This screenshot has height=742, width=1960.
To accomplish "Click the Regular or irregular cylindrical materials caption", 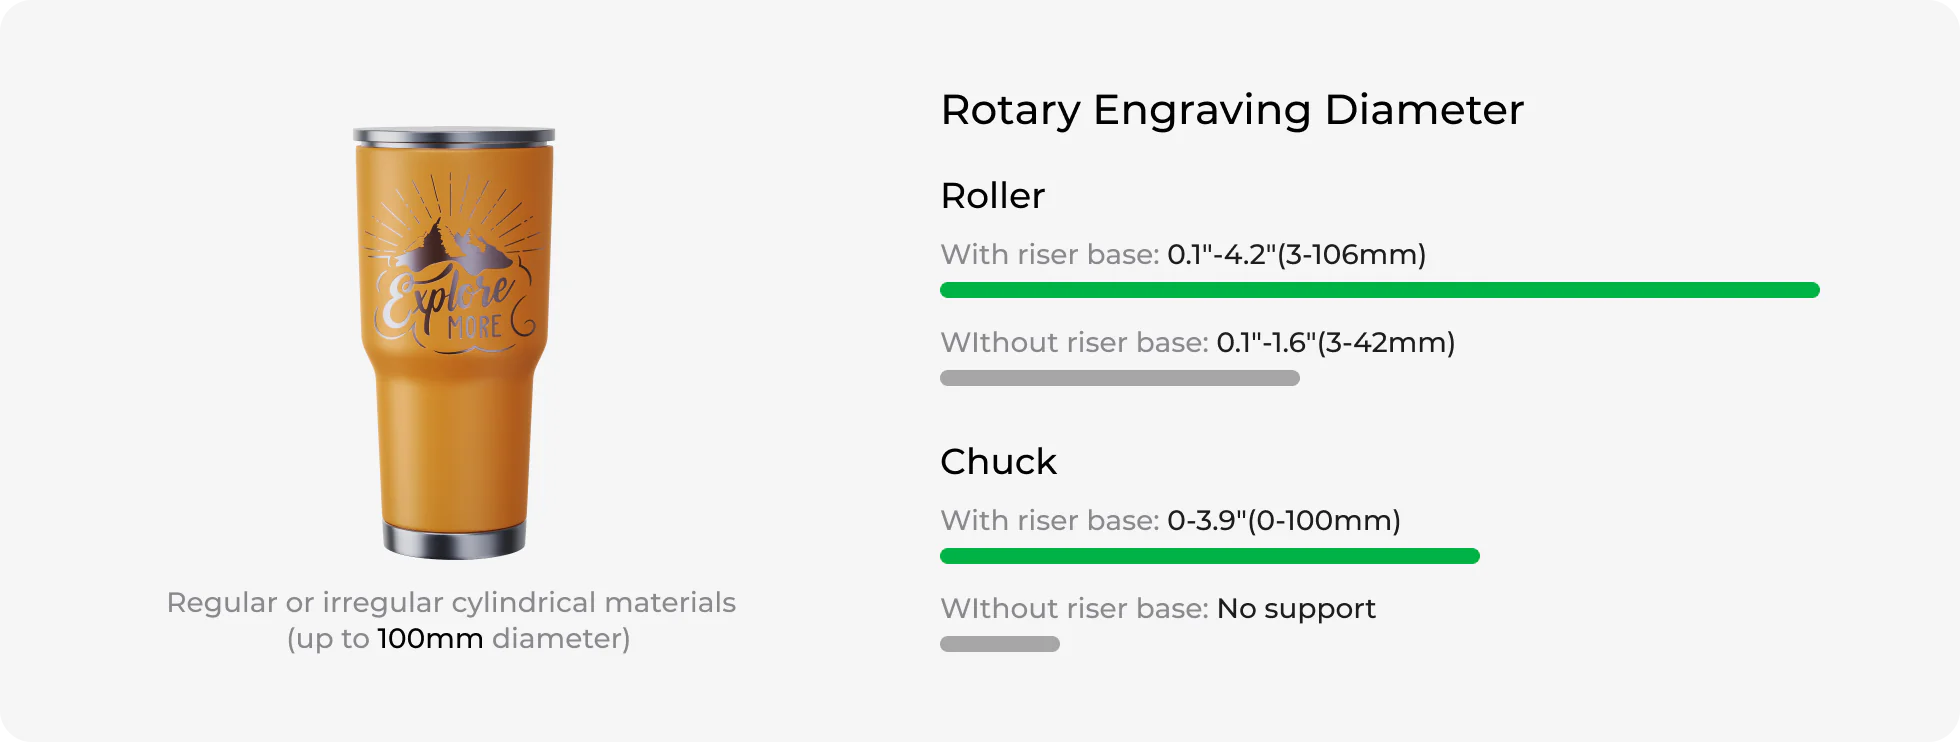I will [451, 603].
